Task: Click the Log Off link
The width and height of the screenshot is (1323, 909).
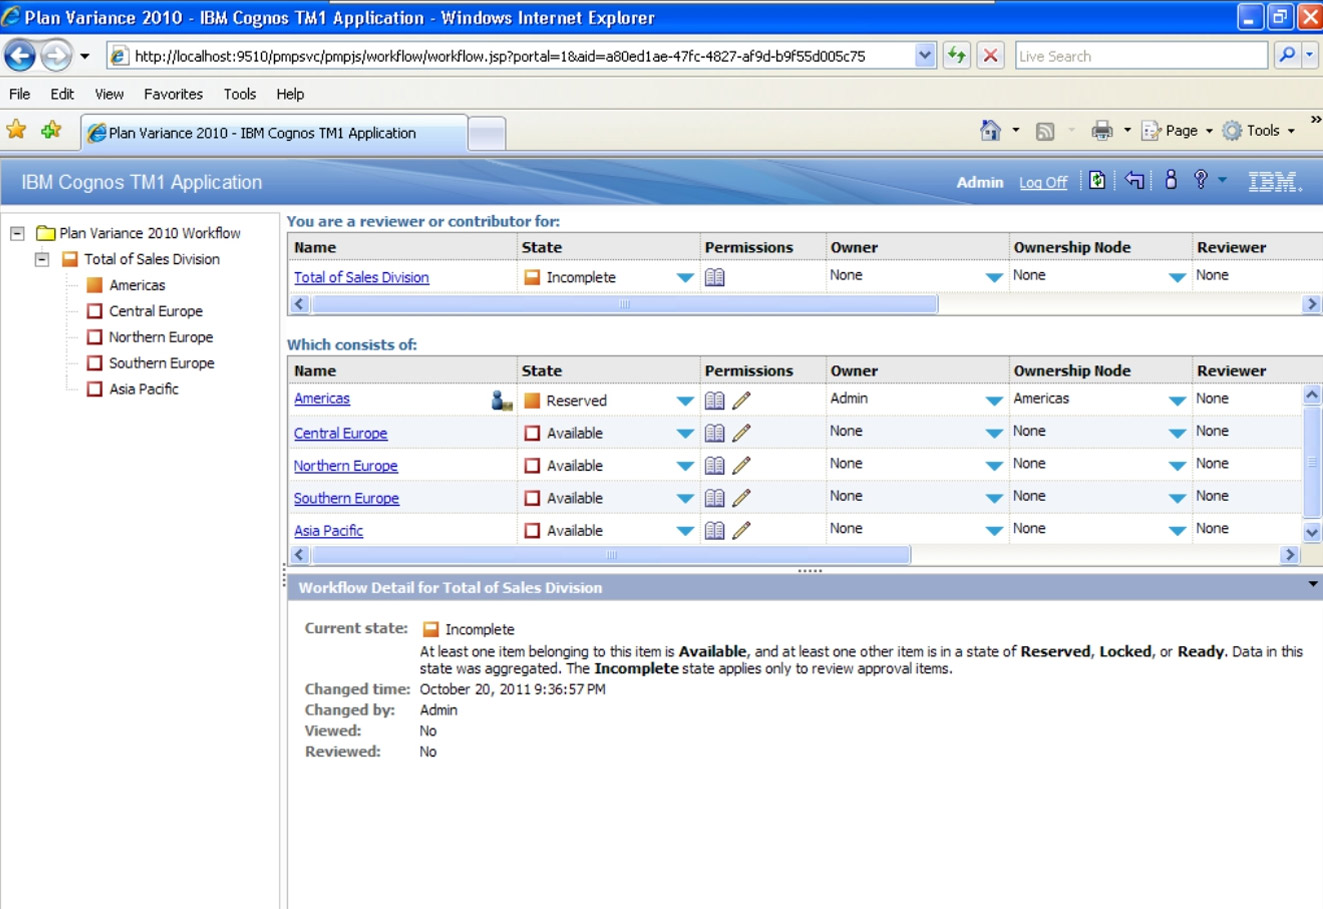Action: [x=1043, y=182]
